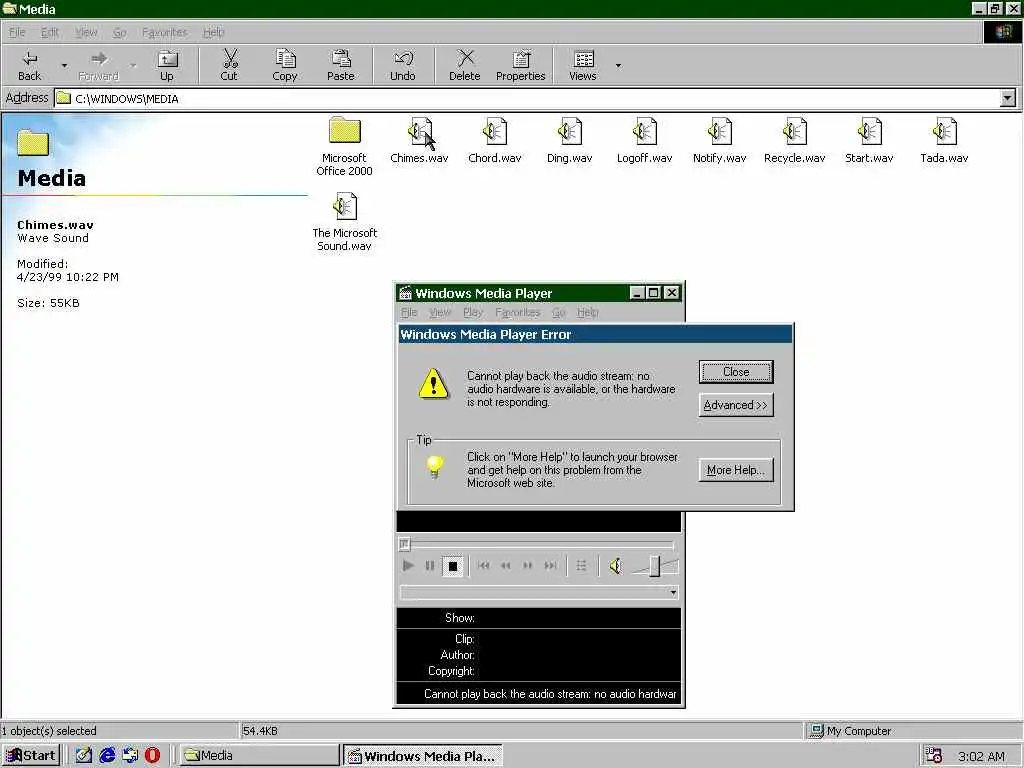Click the Windows logo throbber in Explorer
Screen dimensions: 1024x768
pyautogui.click(x=1002, y=32)
